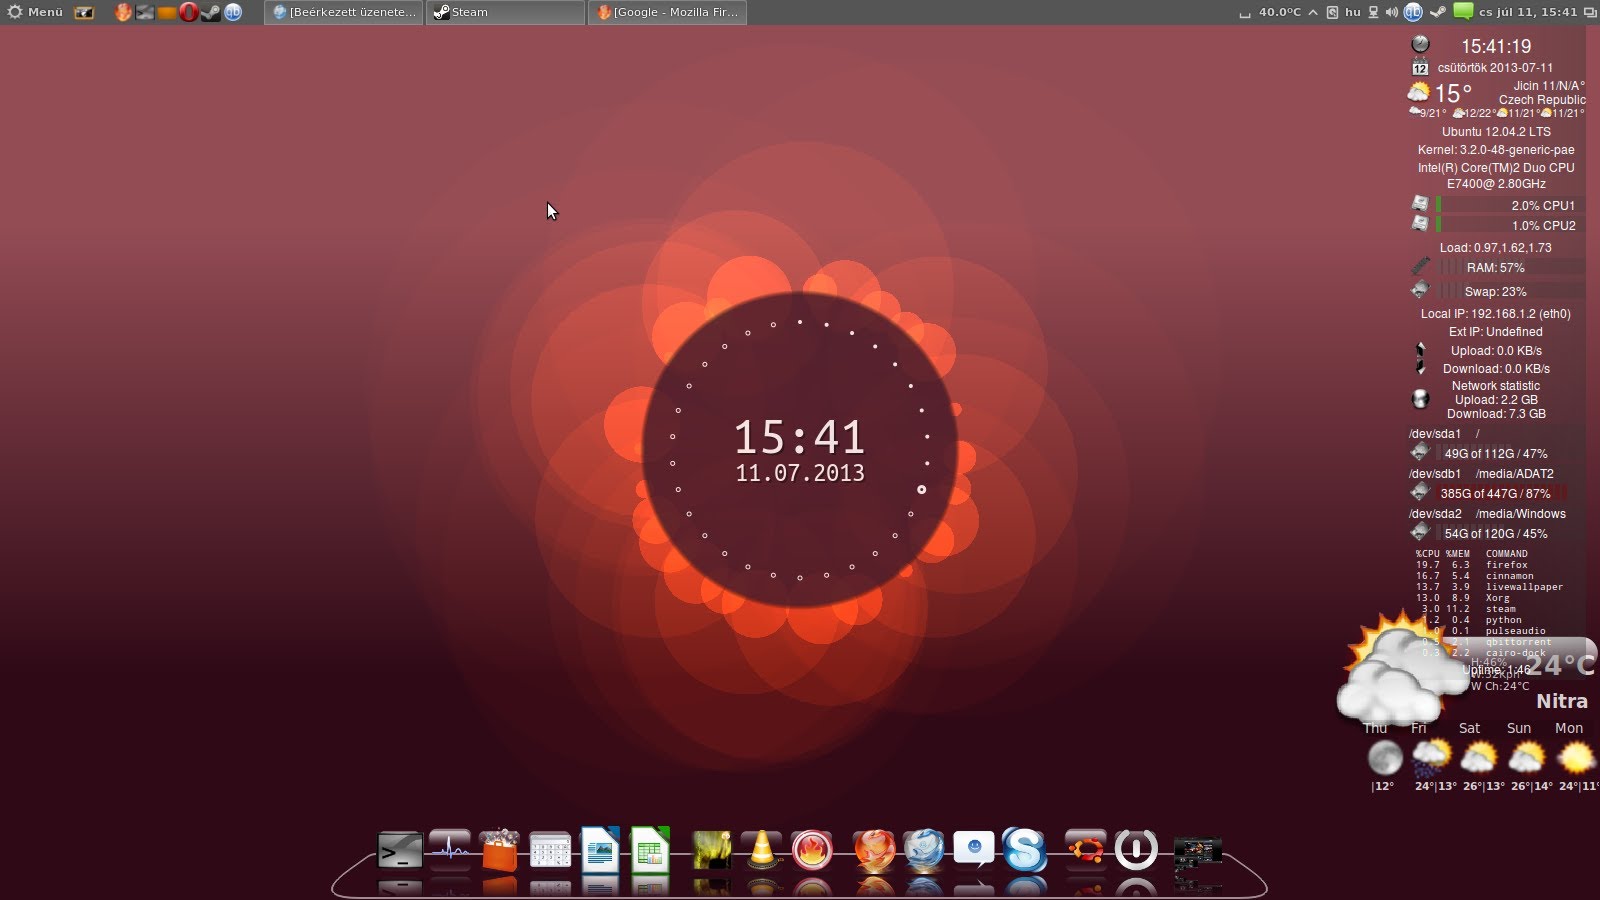This screenshot has width=1600, height=900.
Task: Launch LibreOffice Calc spreadsheet icon
Action: (650, 852)
